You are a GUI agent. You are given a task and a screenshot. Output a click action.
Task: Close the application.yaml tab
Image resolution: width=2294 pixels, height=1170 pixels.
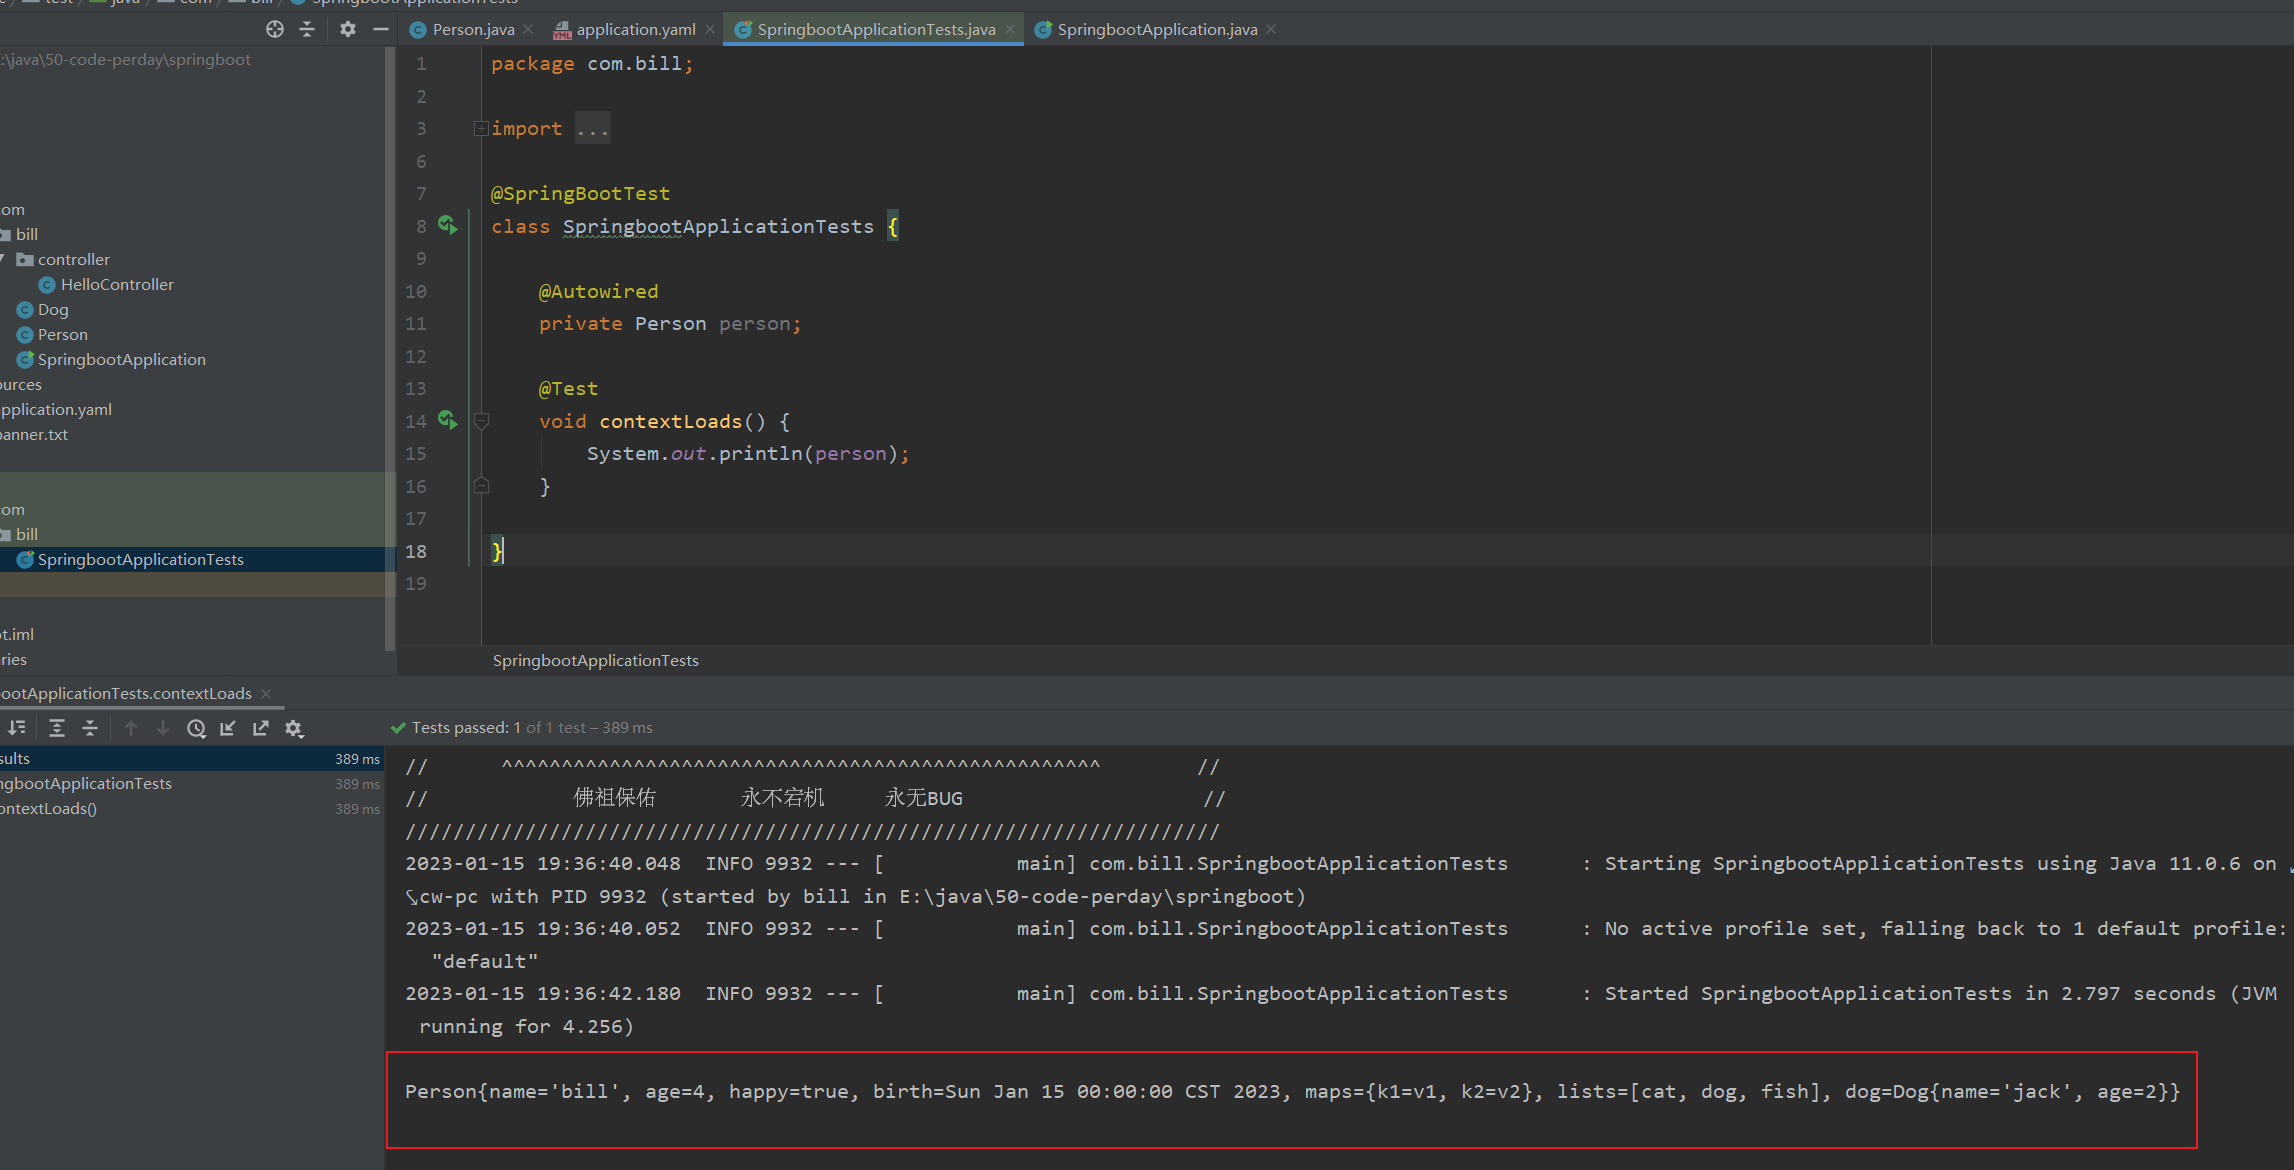pyautogui.click(x=710, y=29)
